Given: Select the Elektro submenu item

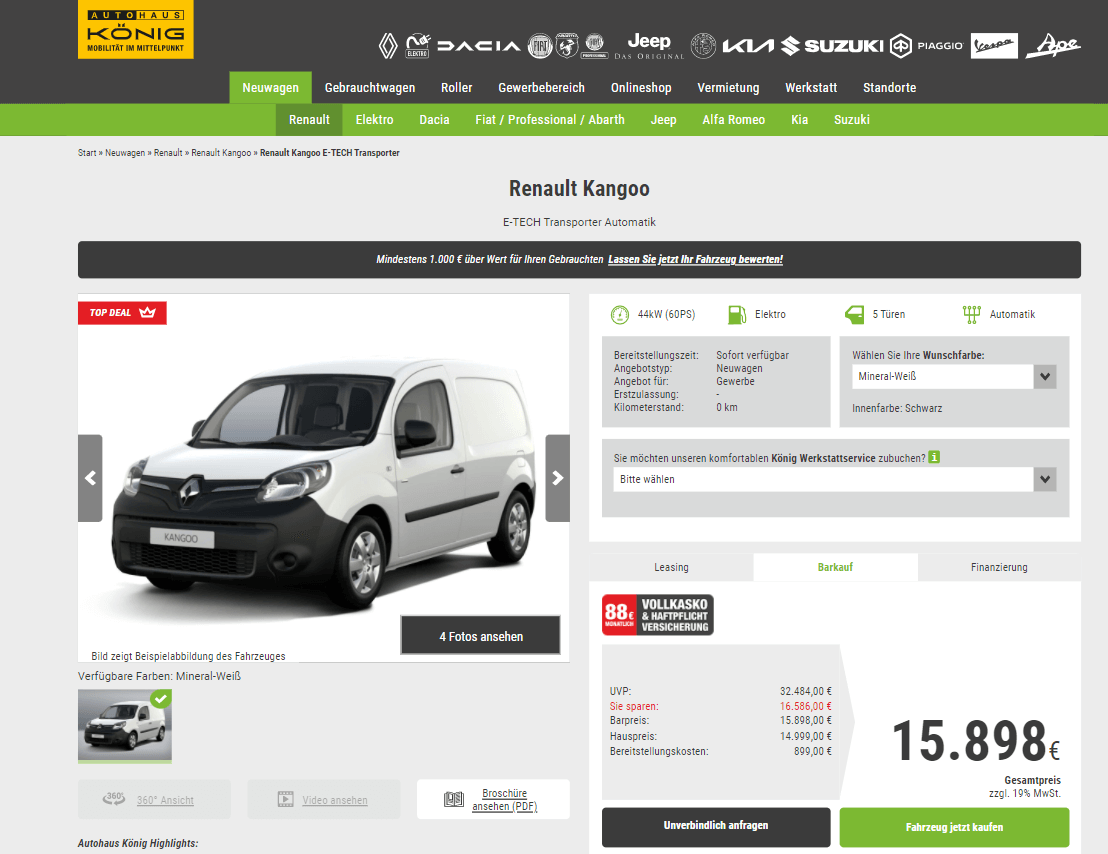Looking at the screenshot, I should coord(375,119).
